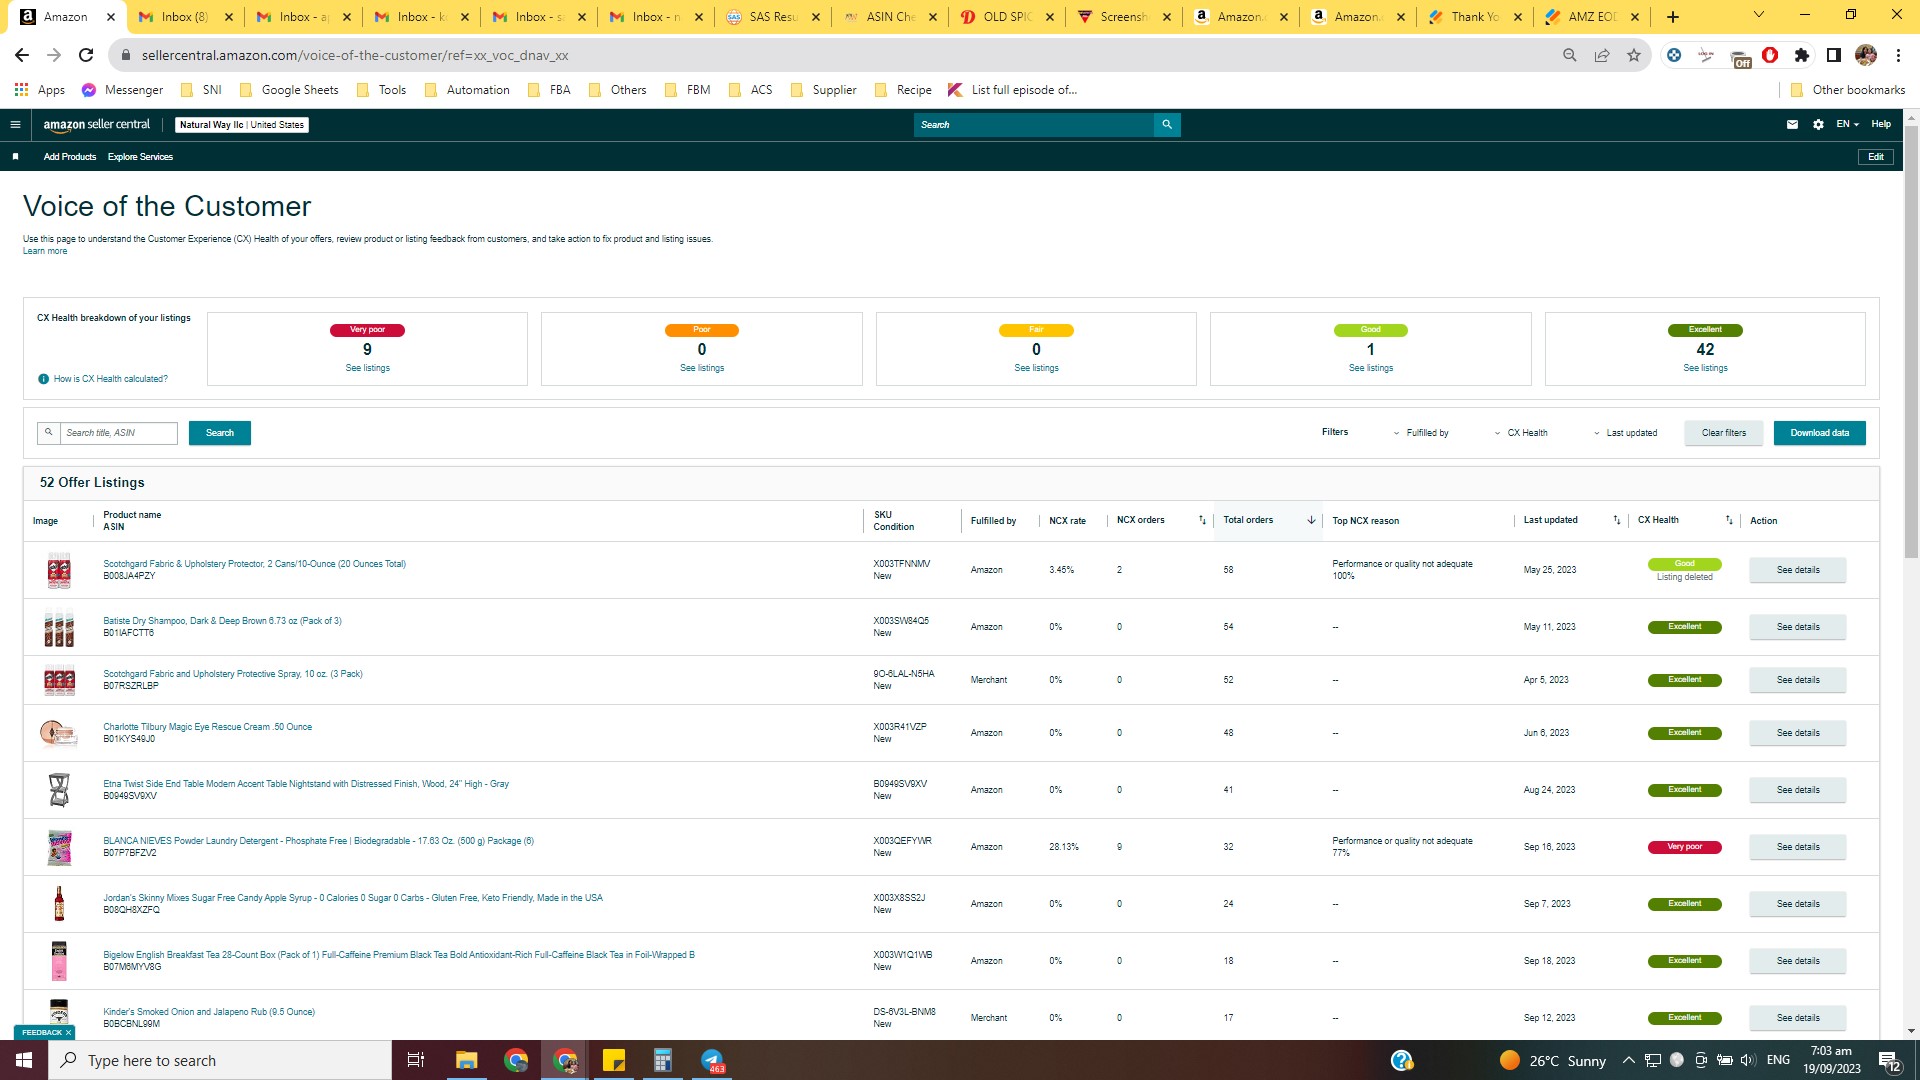The width and height of the screenshot is (1920, 1080).
Task: Open the Seller Central hamburger menu
Action: [15, 125]
